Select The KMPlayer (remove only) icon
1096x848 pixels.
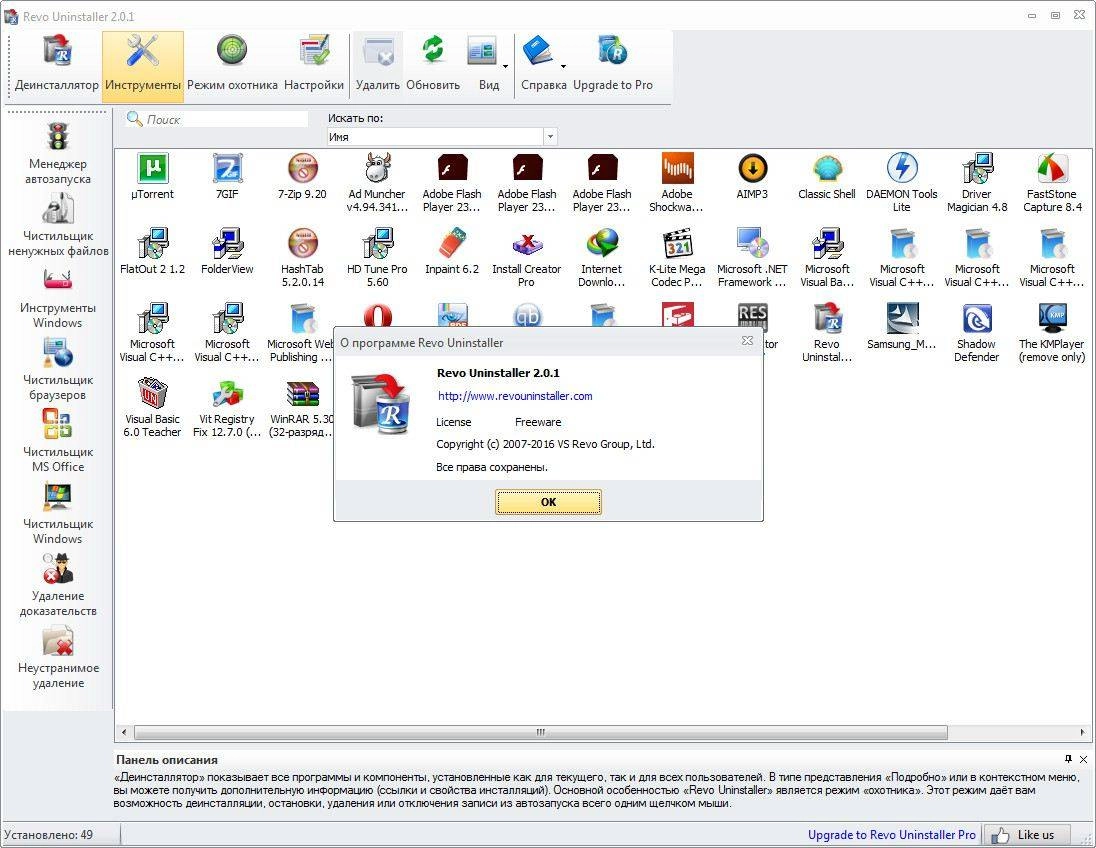coord(1052,332)
